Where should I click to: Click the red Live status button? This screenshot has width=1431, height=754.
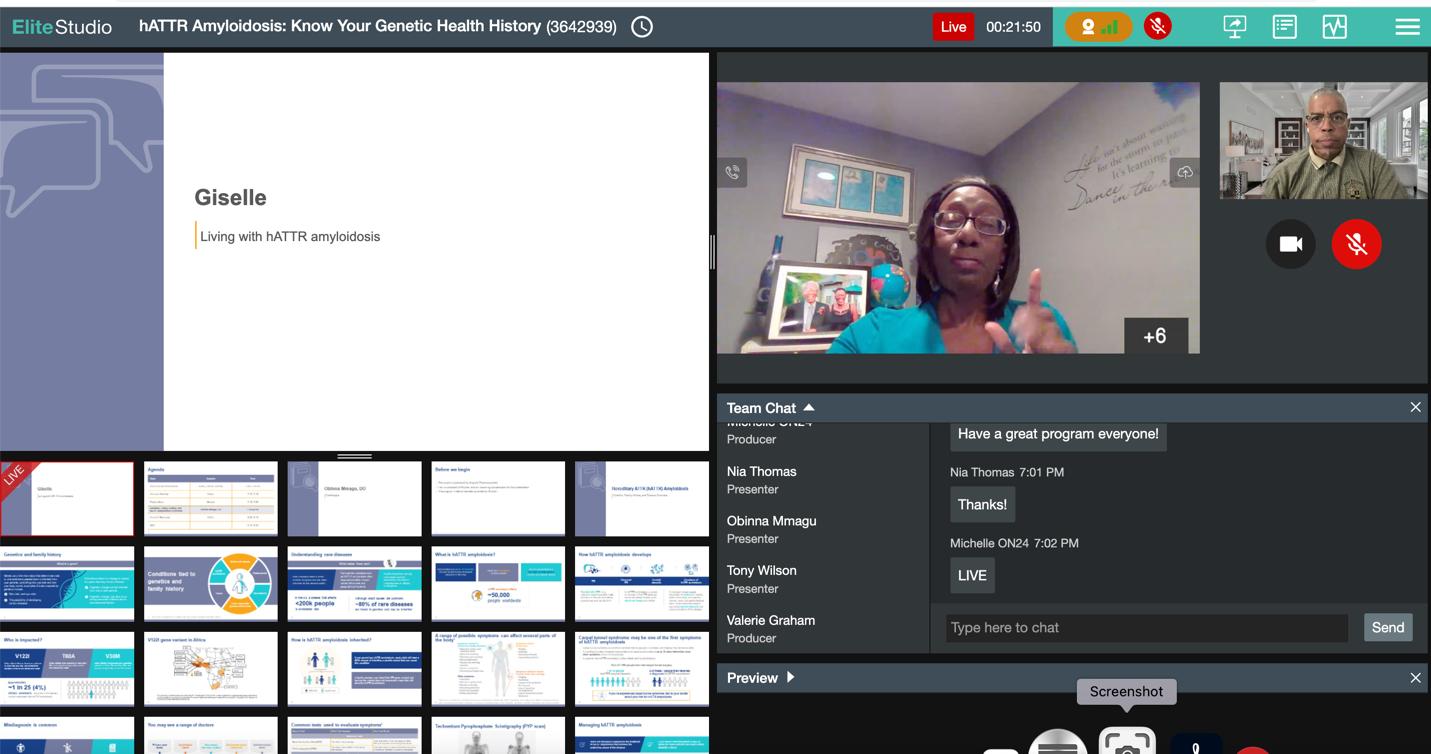(953, 27)
